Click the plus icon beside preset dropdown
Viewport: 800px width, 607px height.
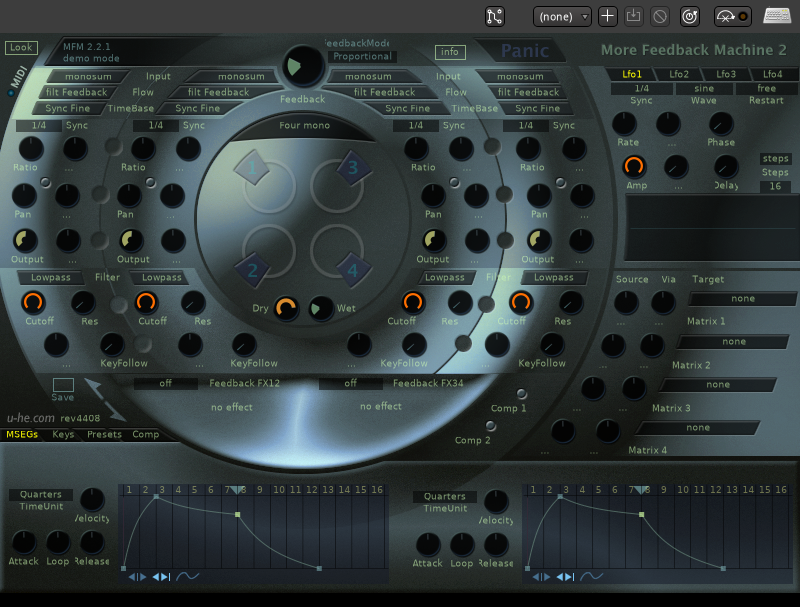pyautogui.click(x=607, y=16)
